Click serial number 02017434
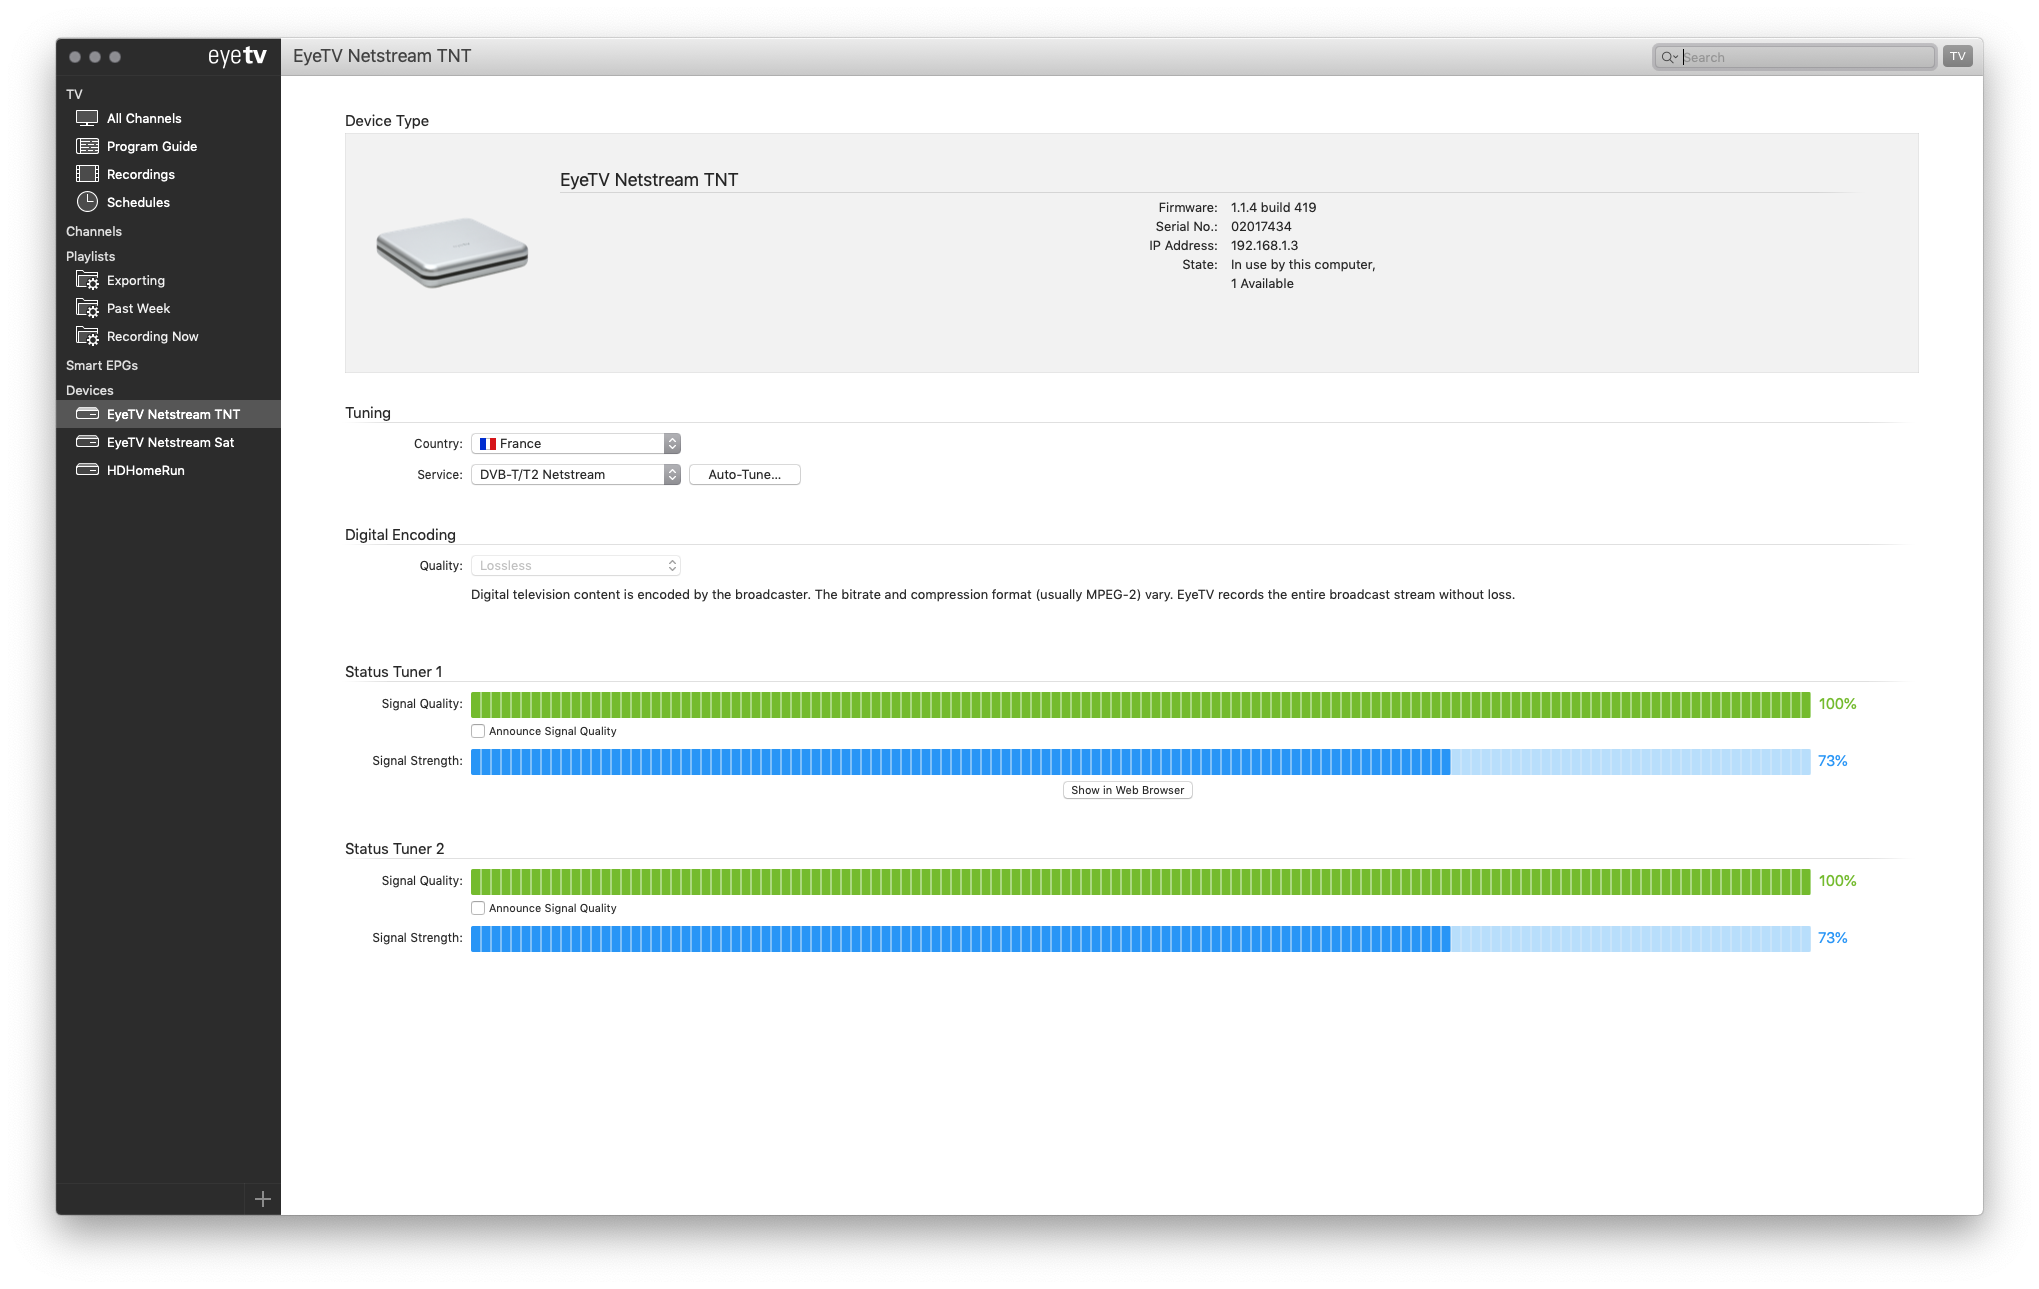2039x1289 pixels. pos(1261,226)
